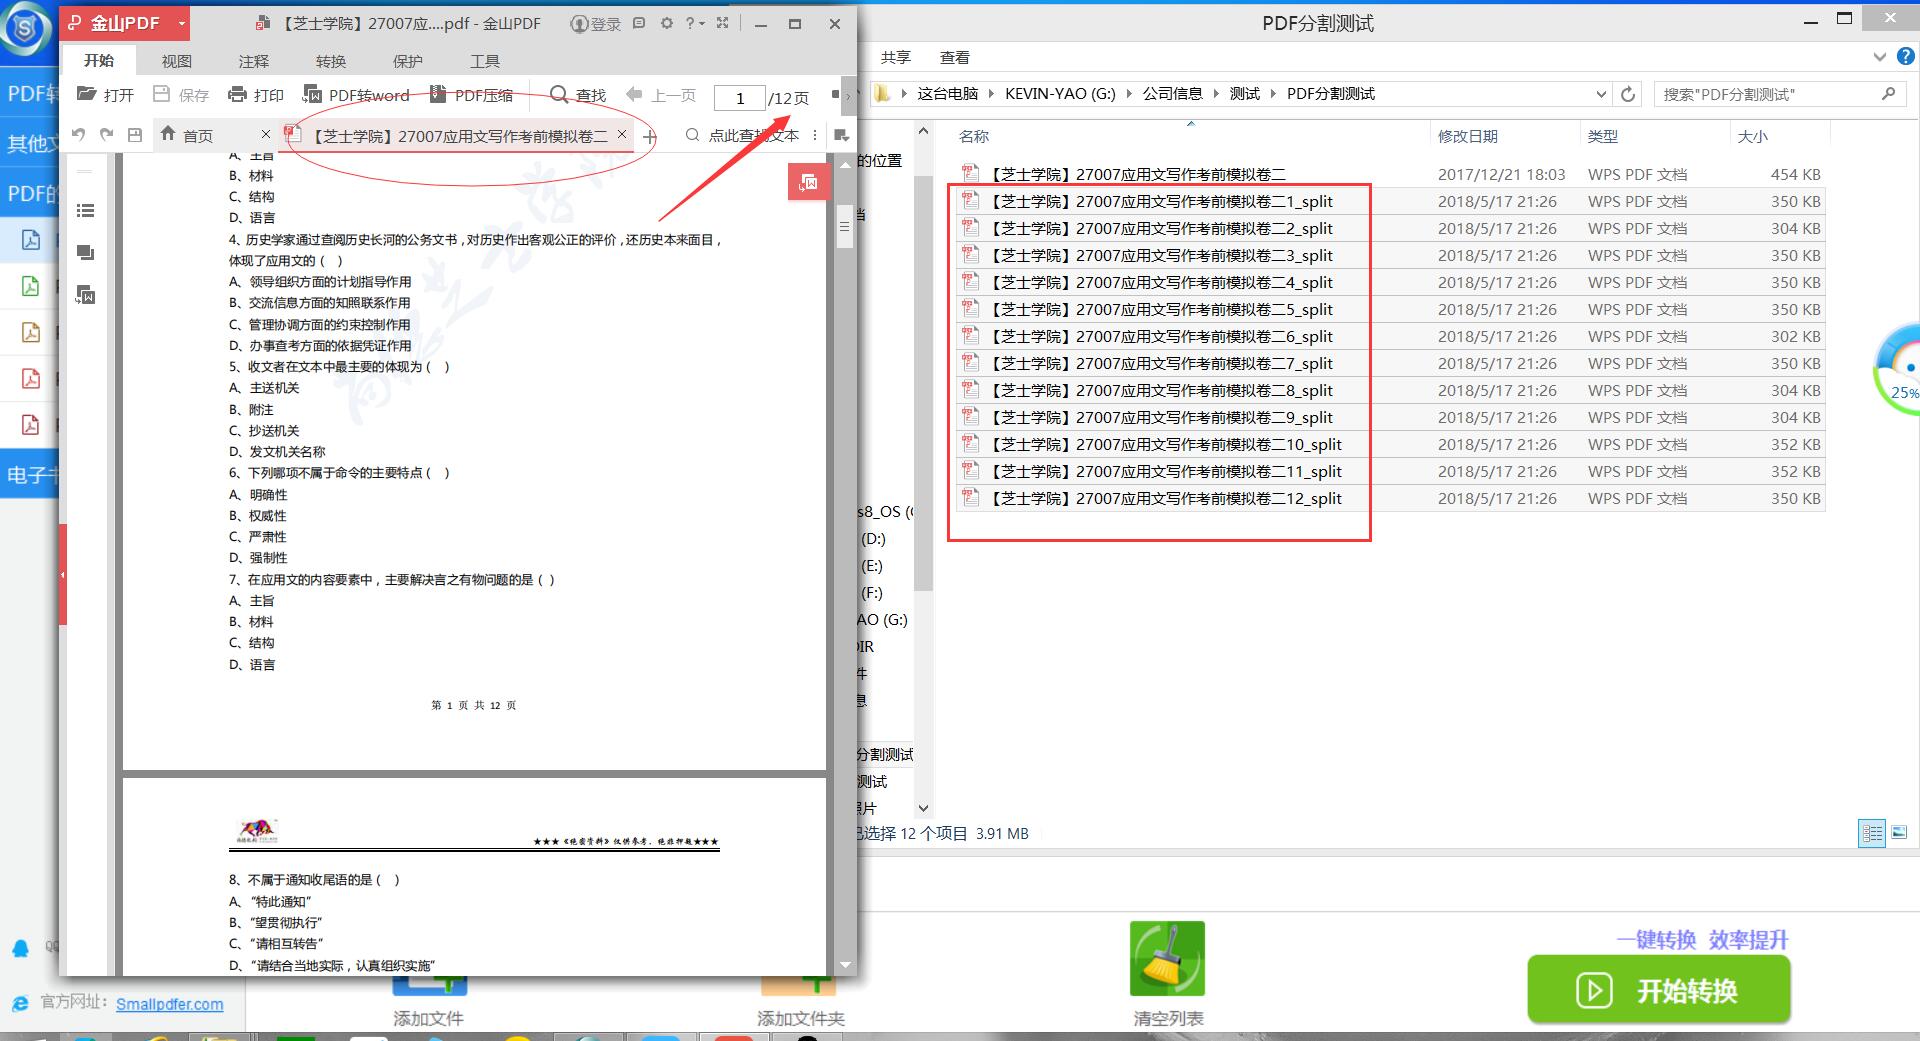
Task: Print the PDF with 打印
Action: click(256, 95)
